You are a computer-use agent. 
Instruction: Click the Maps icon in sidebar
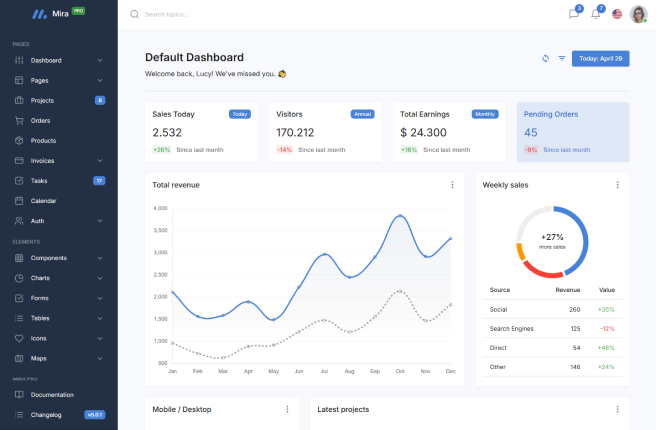[x=19, y=358]
